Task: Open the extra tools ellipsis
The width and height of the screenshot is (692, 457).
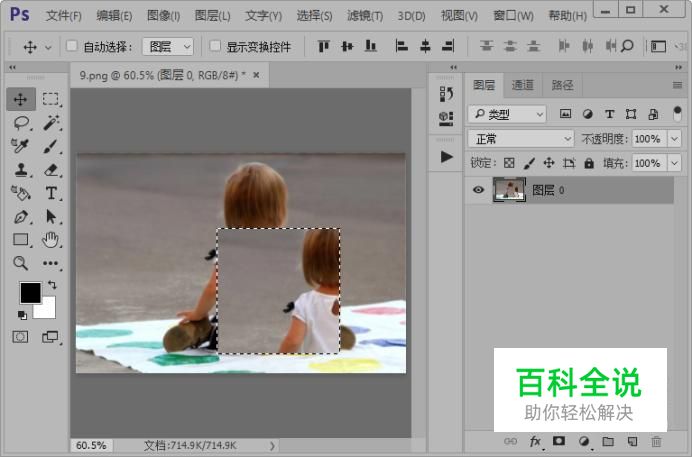Action: 51,263
